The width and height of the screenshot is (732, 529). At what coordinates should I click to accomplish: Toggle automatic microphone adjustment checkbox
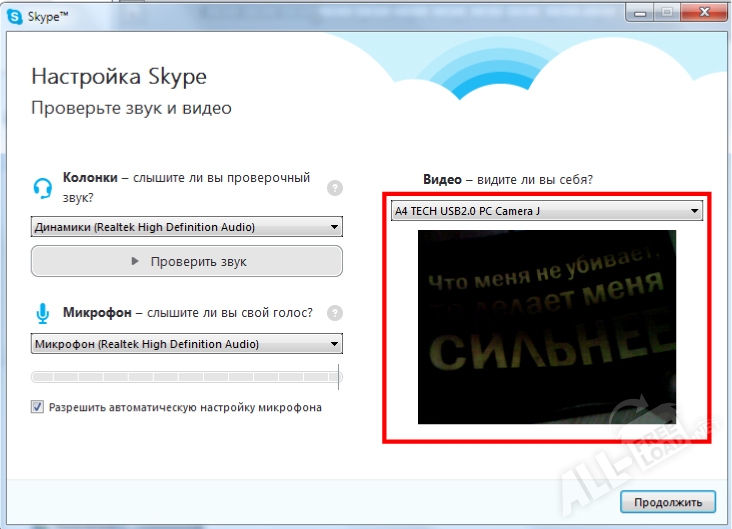(38, 407)
